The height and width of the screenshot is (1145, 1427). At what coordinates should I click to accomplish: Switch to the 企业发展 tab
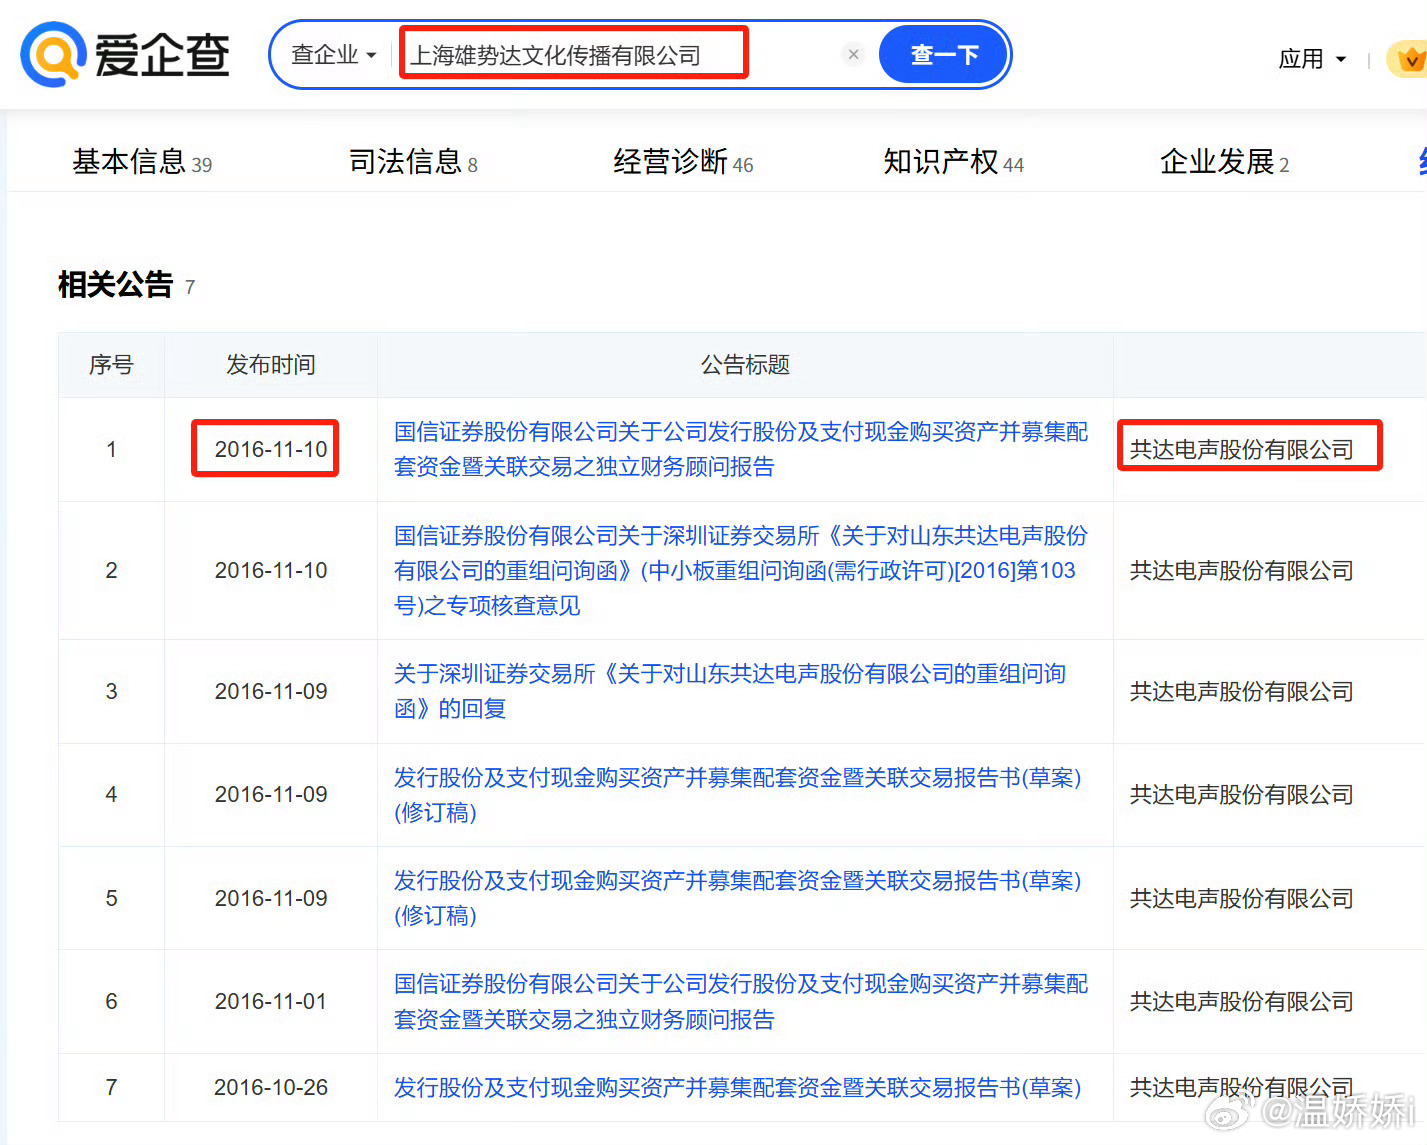pyautogui.click(x=1224, y=161)
